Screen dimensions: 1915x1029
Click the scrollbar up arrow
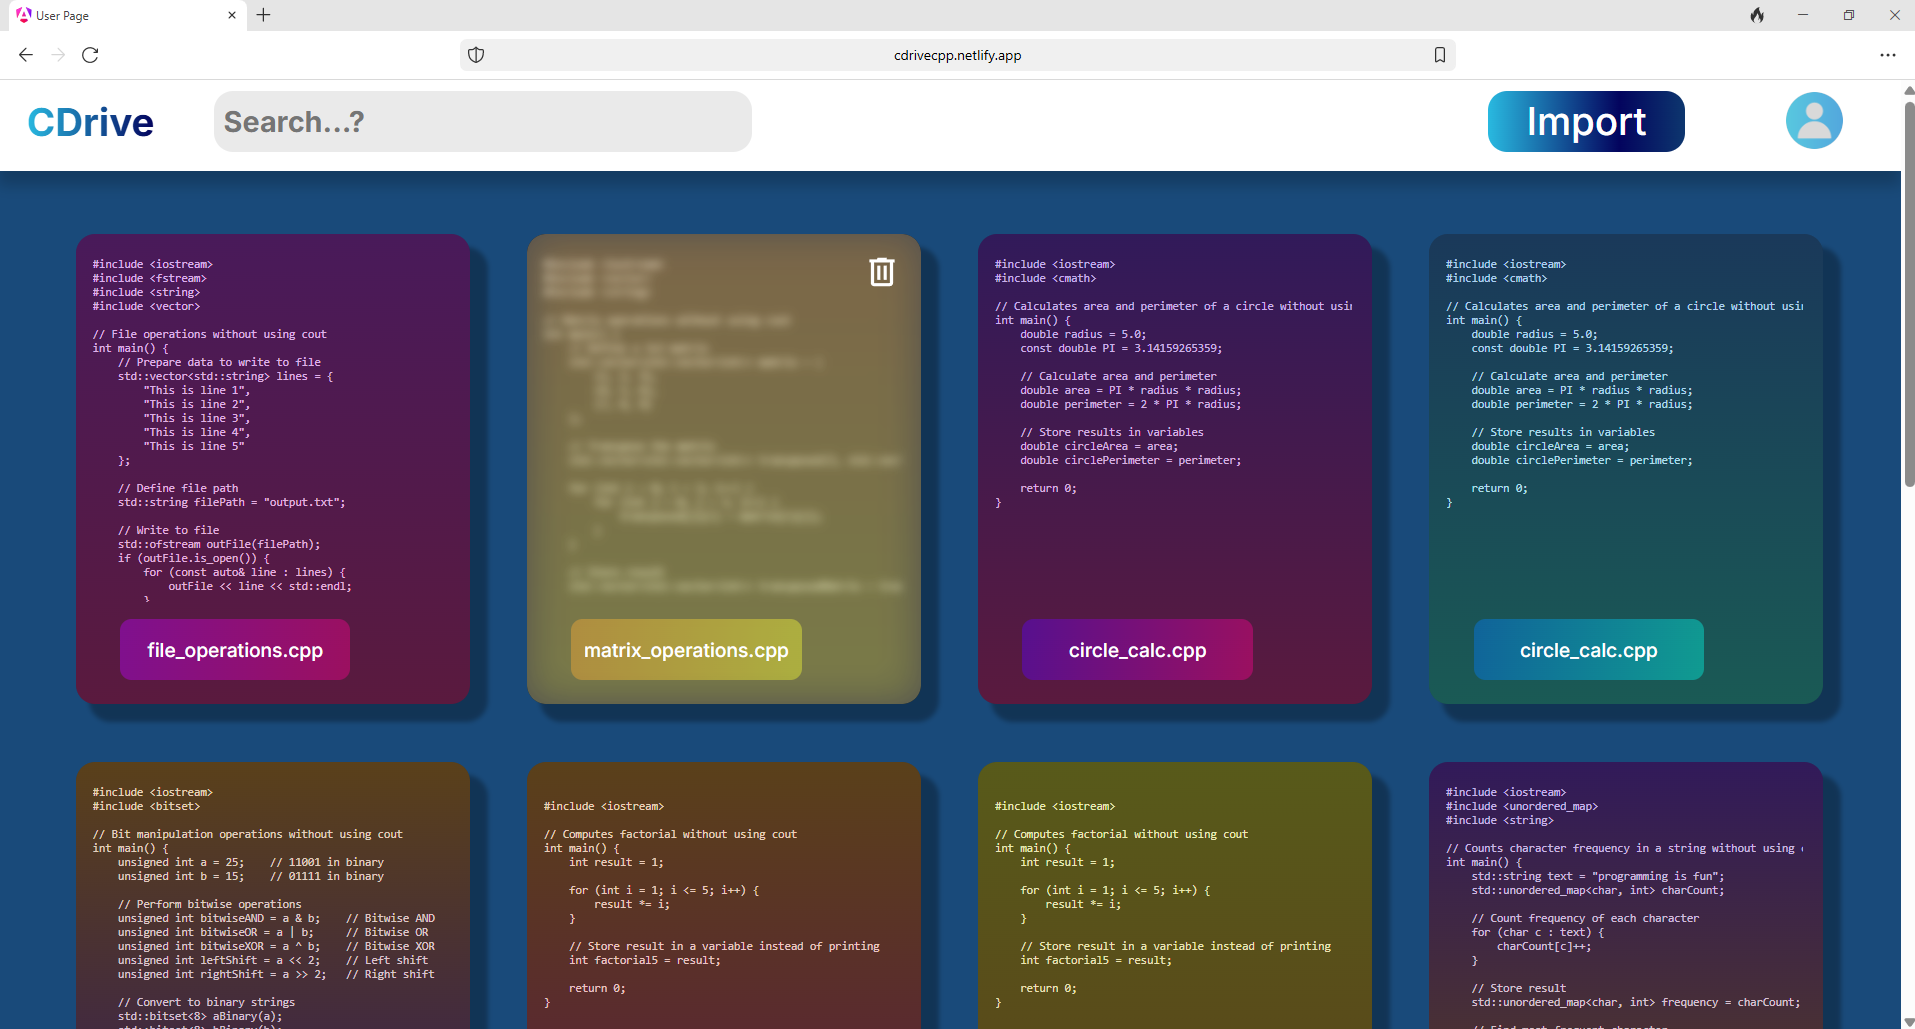[x=1908, y=90]
